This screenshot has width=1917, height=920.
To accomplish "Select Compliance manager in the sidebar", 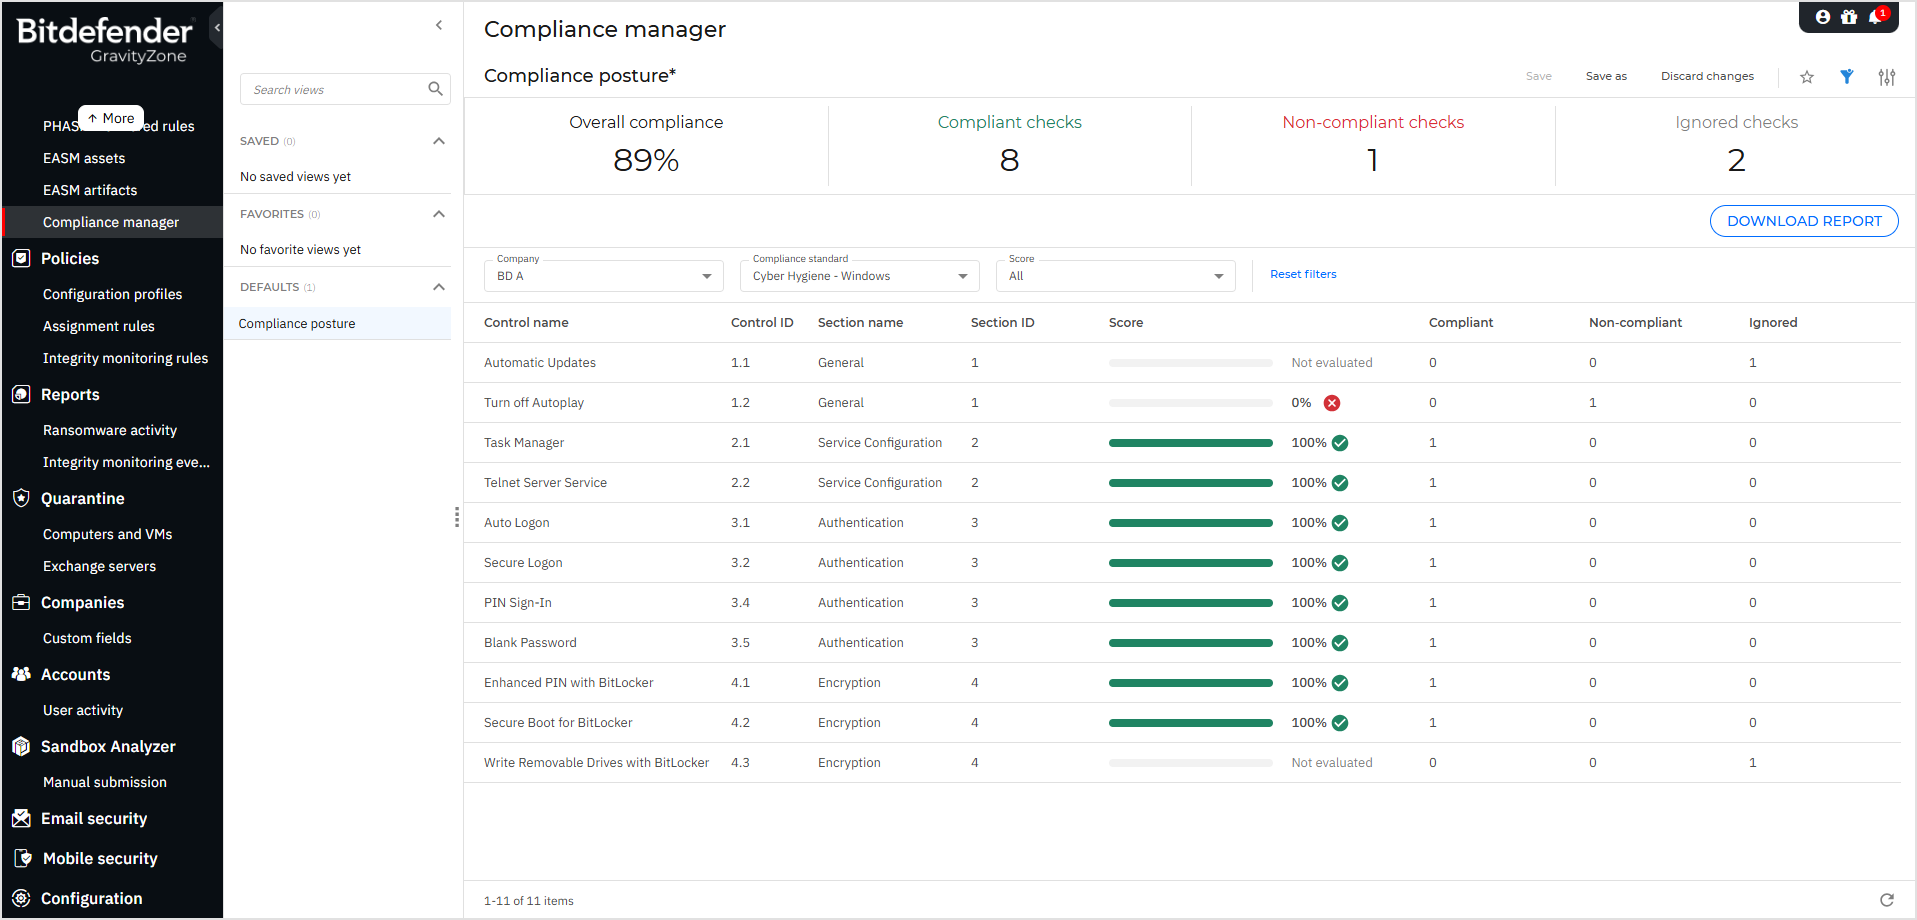I will pyautogui.click(x=111, y=221).
